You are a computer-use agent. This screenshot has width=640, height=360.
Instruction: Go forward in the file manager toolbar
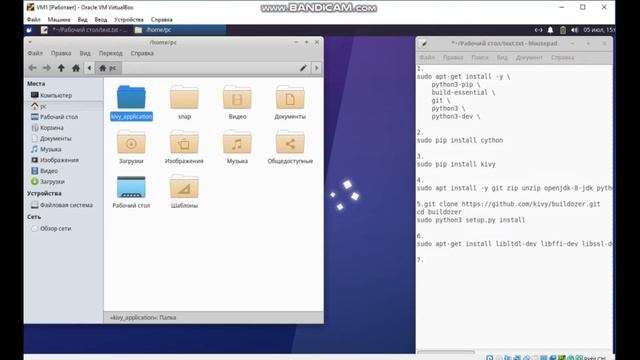point(47,68)
